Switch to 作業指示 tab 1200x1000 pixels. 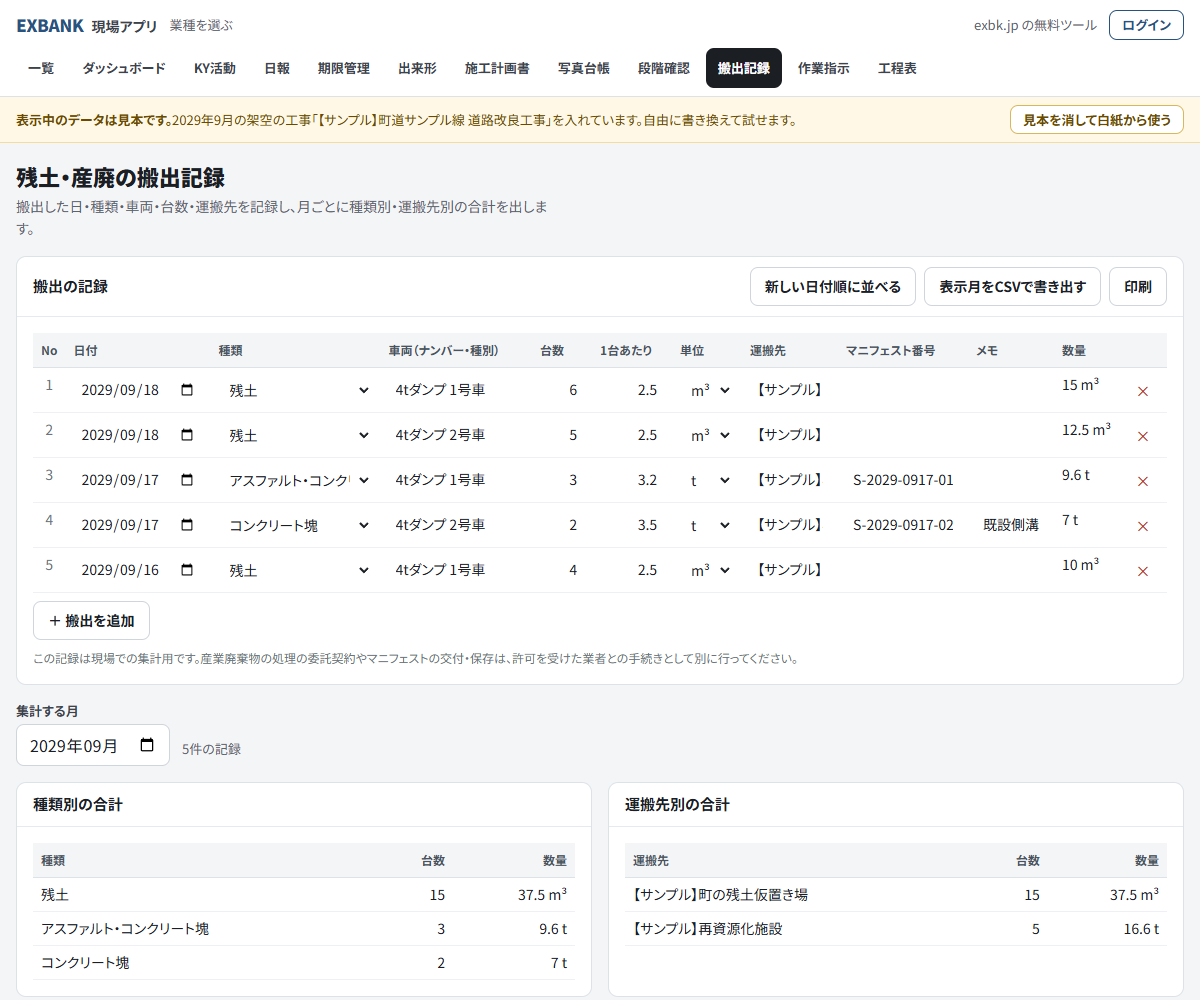824,68
